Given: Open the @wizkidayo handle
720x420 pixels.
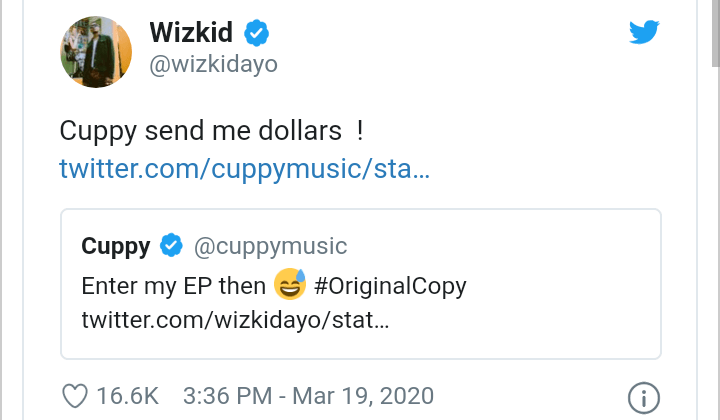Looking at the screenshot, I should click(213, 65).
